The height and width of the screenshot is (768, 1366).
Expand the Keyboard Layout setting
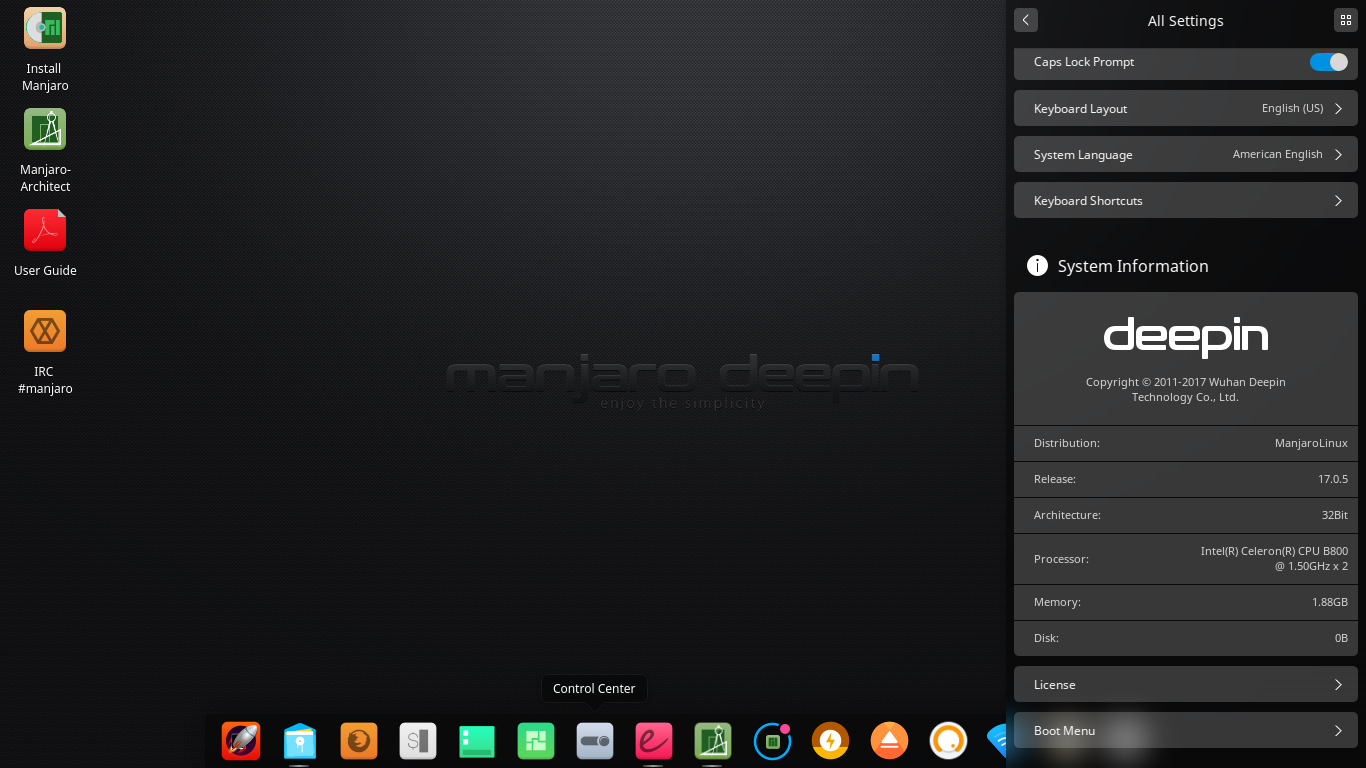tap(1186, 108)
